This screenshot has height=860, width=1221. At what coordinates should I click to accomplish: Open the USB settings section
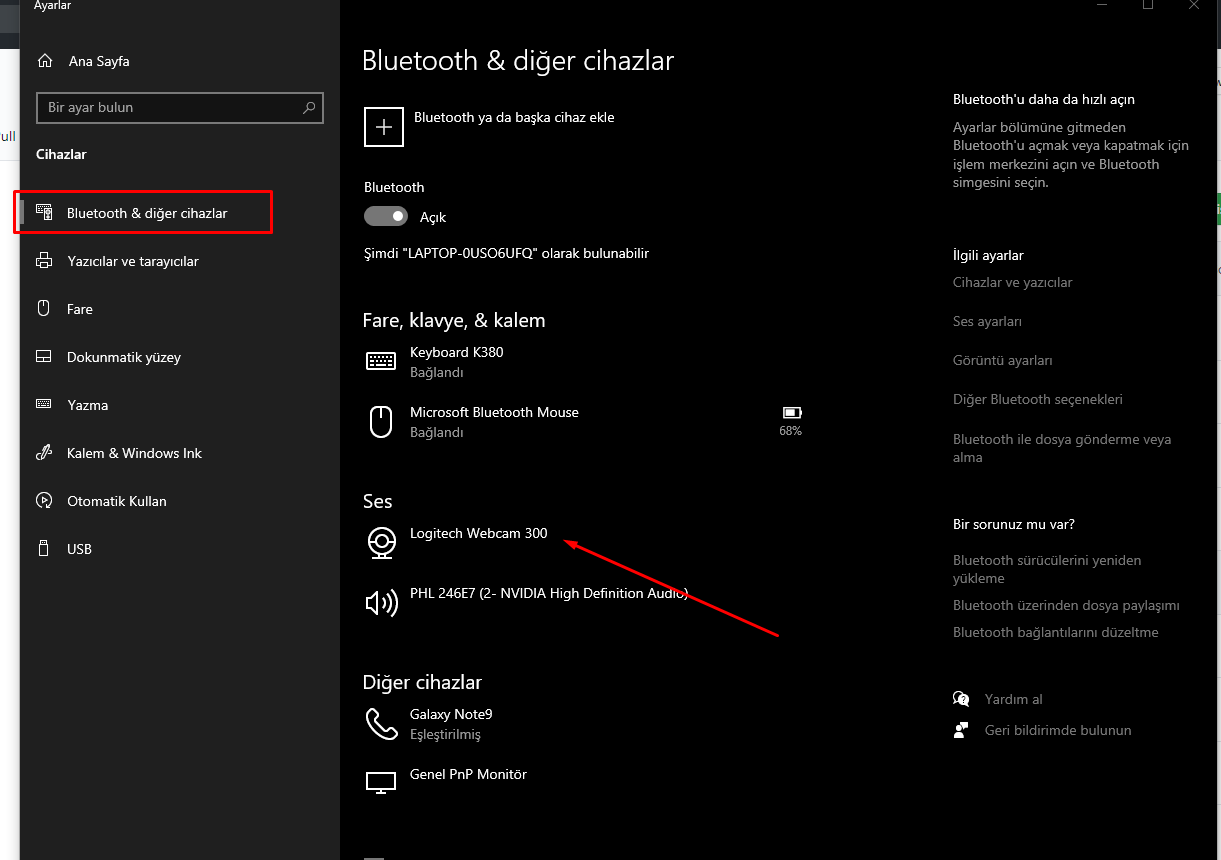click(79, 549)
